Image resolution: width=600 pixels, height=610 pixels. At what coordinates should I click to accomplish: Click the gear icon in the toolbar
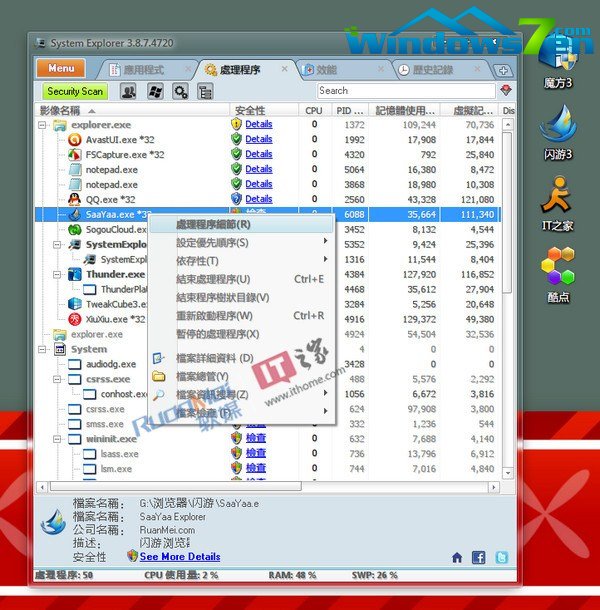click(x=180, y=91)
